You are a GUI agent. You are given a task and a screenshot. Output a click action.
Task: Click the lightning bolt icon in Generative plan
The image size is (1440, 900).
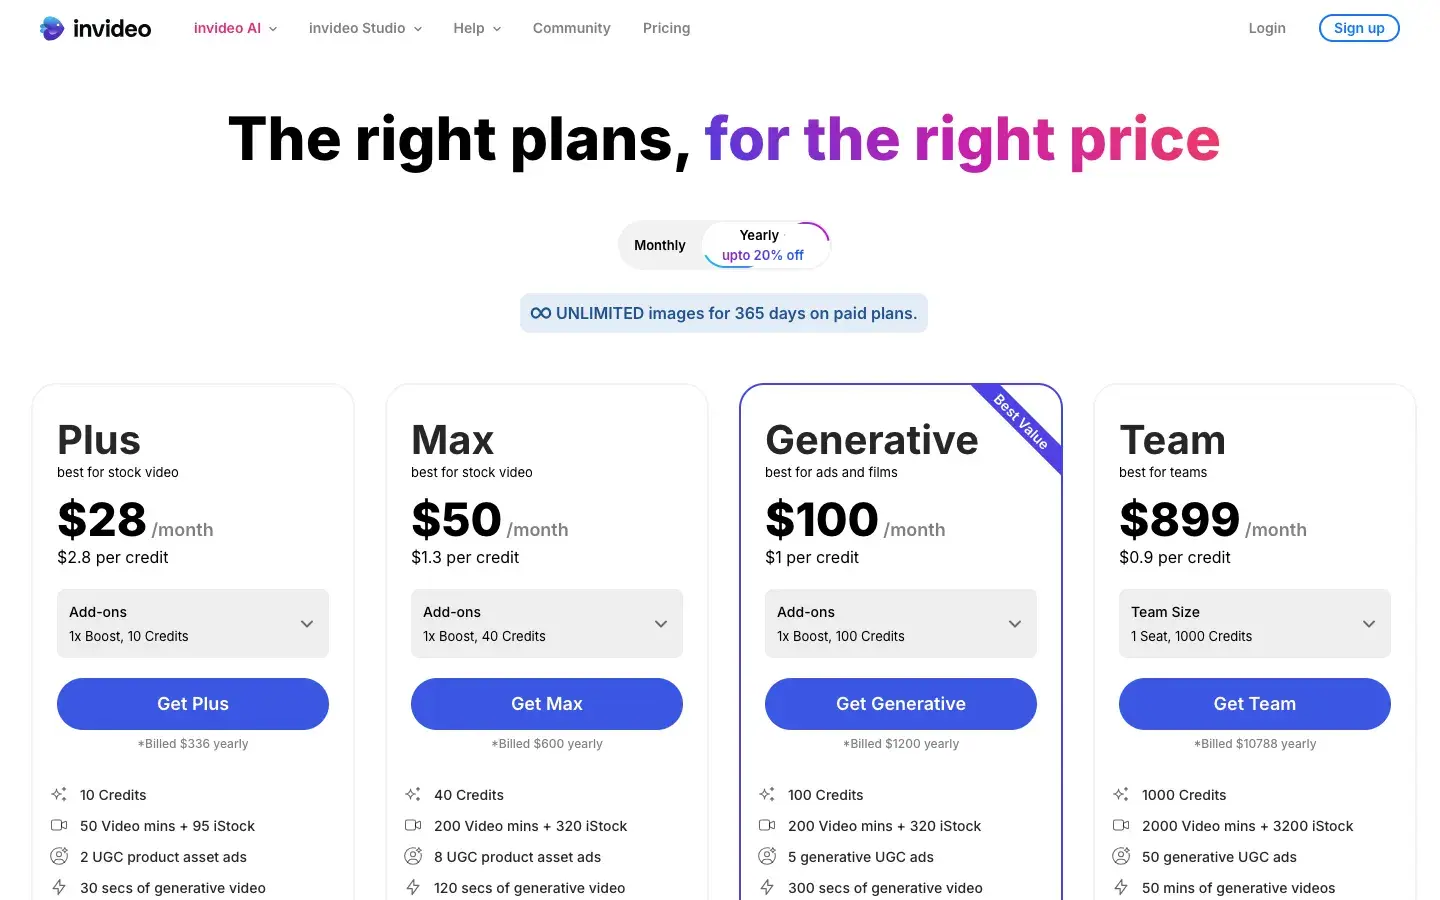[x=767, y=888]
